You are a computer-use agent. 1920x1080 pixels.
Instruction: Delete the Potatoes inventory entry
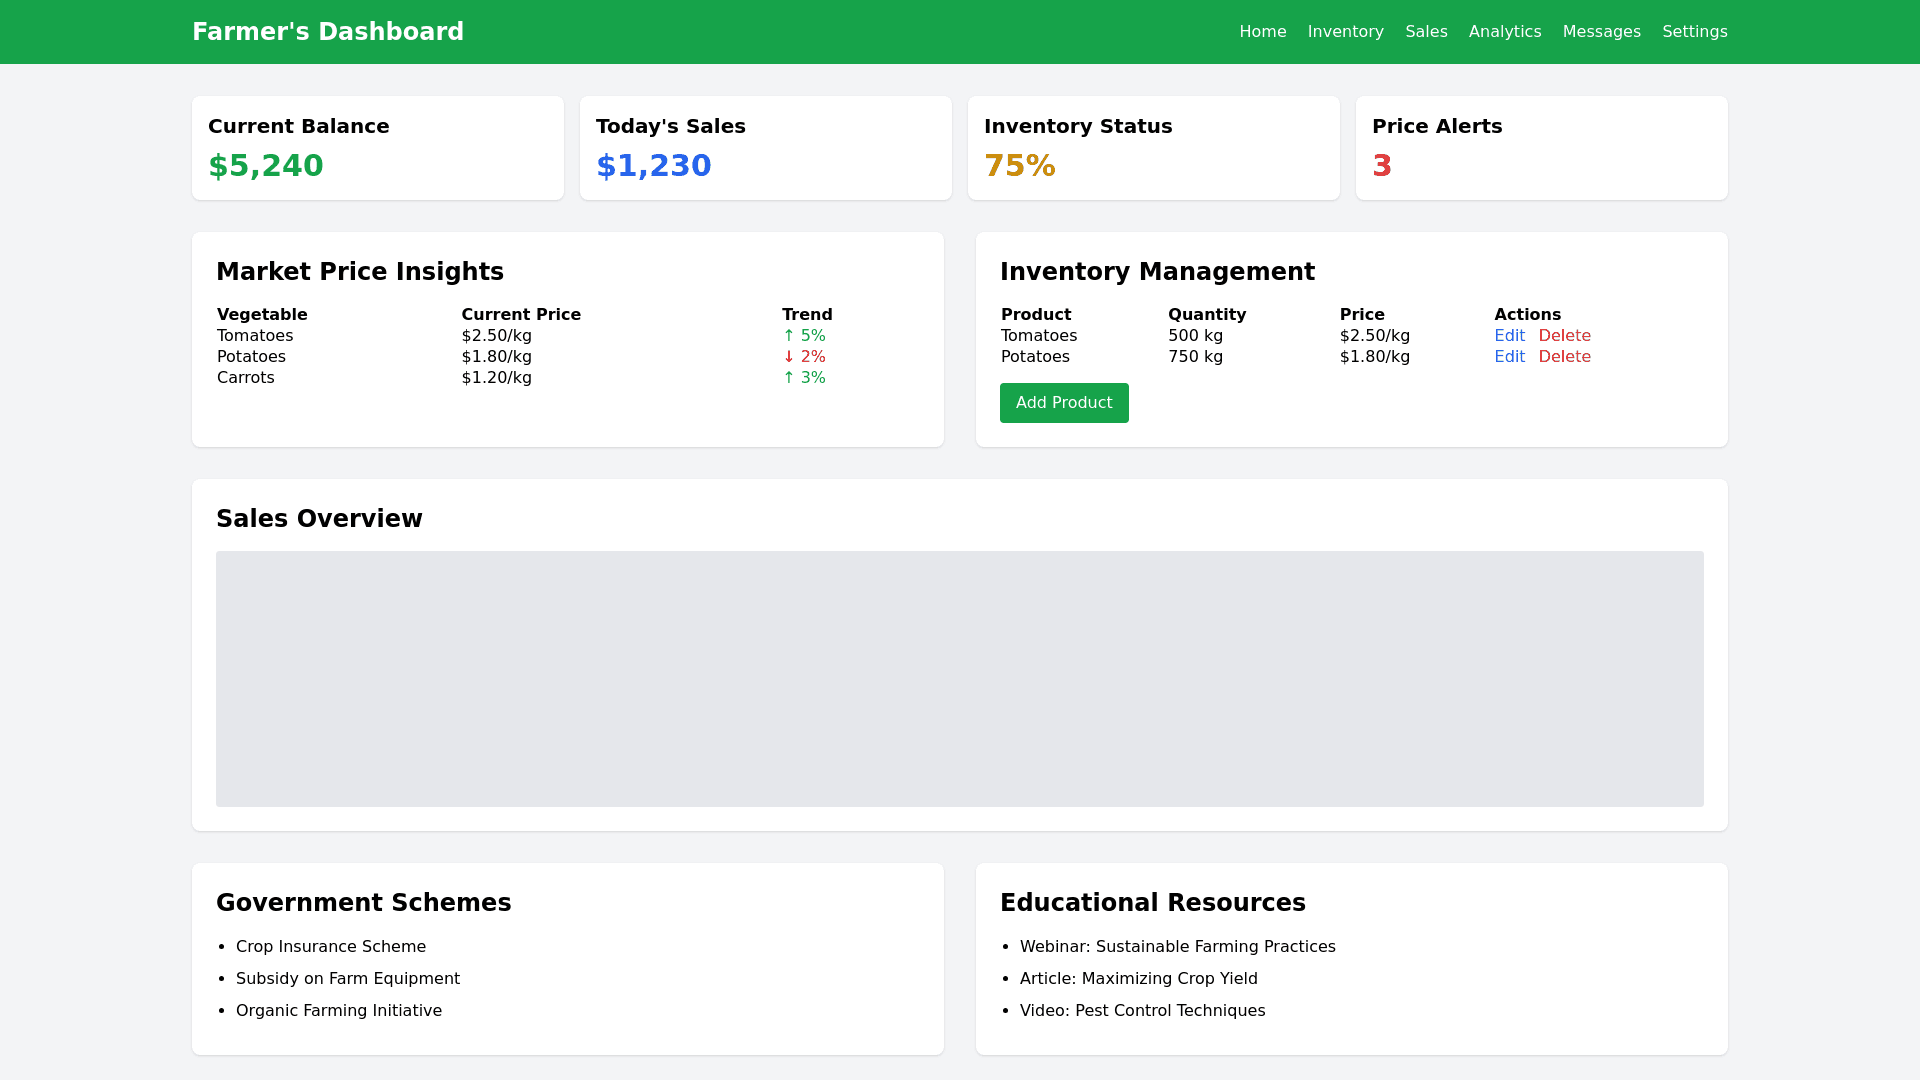click(x=1564, y=357)
